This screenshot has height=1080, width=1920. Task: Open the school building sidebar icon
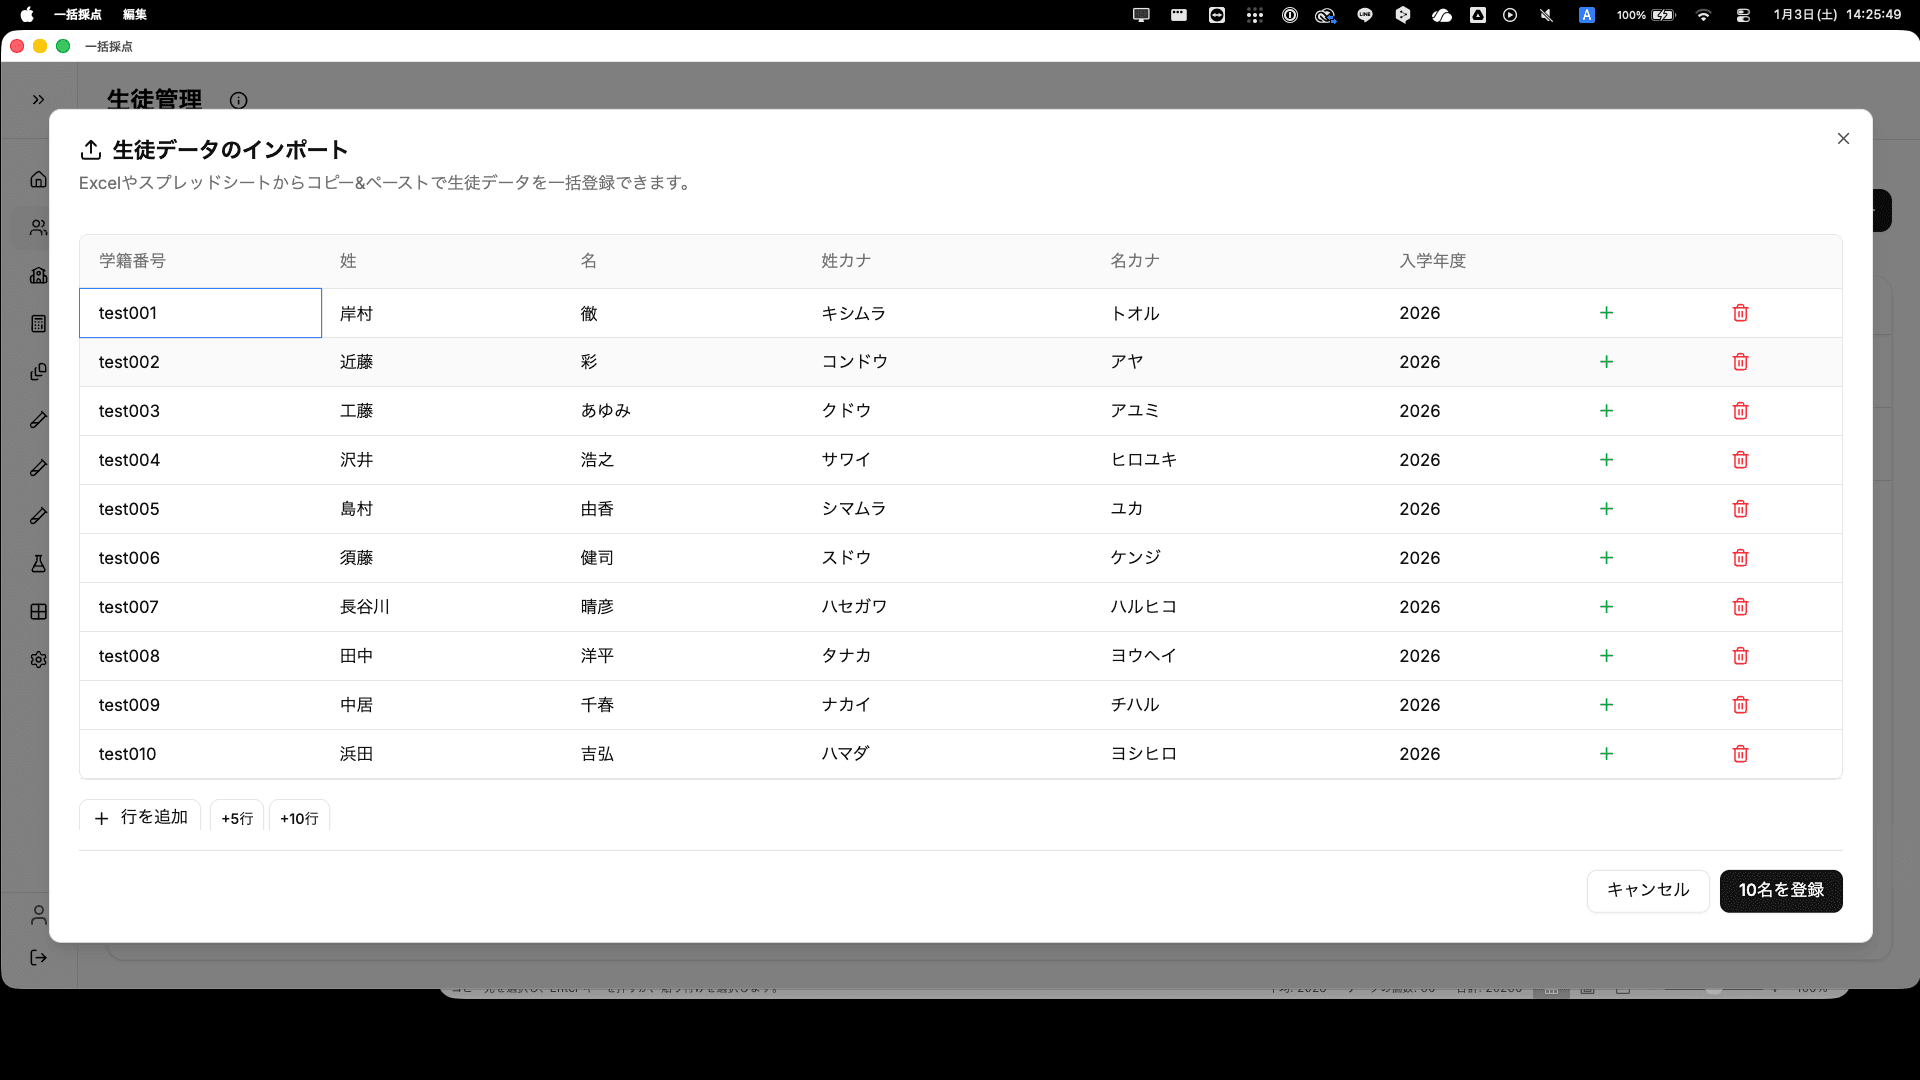point(38,276)
